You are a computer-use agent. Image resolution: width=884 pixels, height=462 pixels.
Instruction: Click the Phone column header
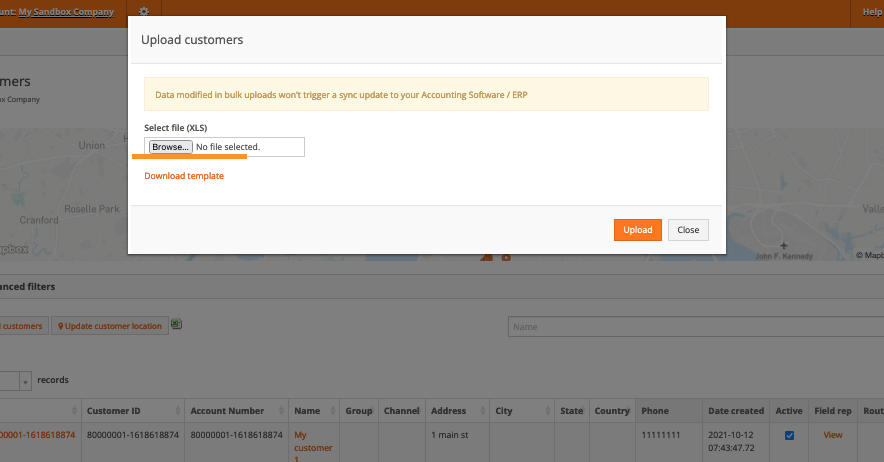[655, 411]
